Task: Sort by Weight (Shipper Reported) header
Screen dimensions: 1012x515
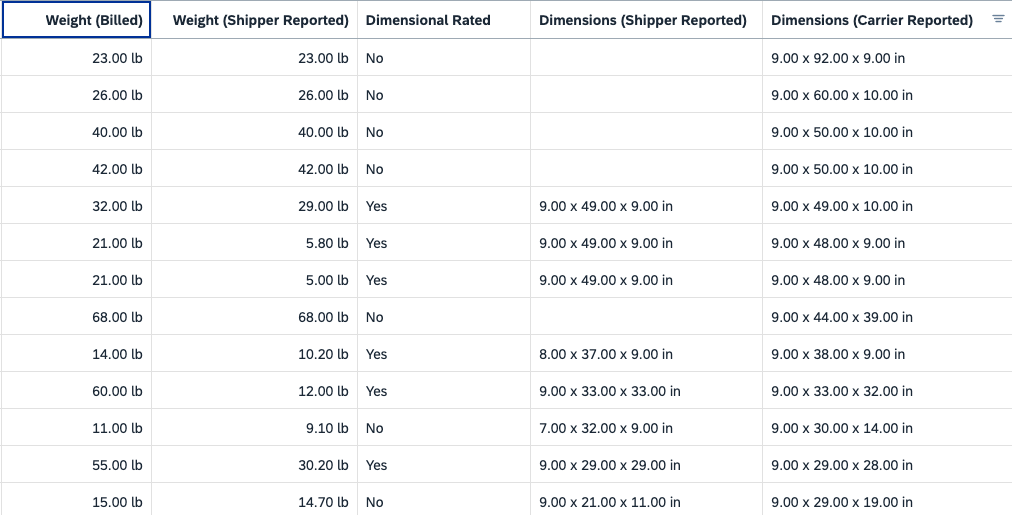Action: [254, 20]
